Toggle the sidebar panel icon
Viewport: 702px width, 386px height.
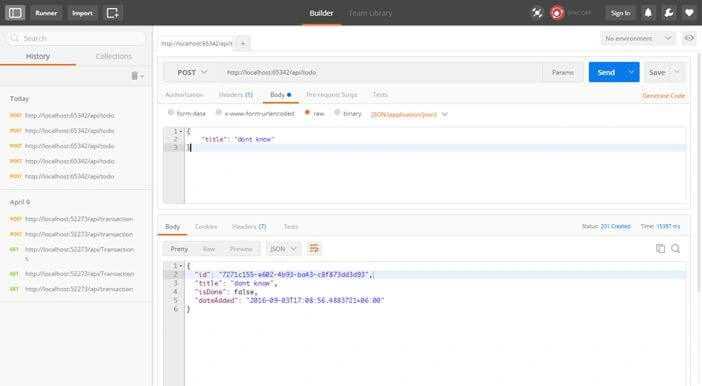point(15,13)
